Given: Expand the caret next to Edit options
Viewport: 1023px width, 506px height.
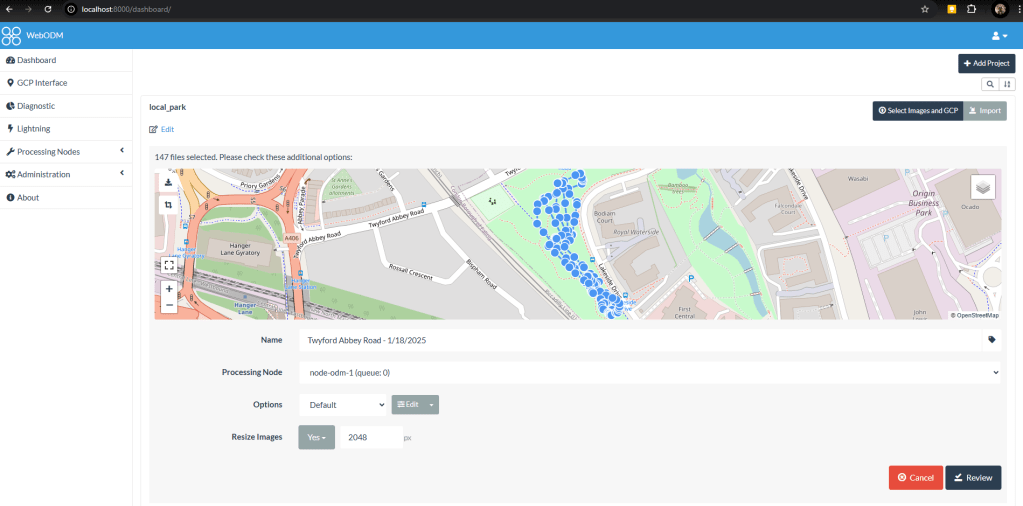Looking at the screenshot, I should (431, 405).
